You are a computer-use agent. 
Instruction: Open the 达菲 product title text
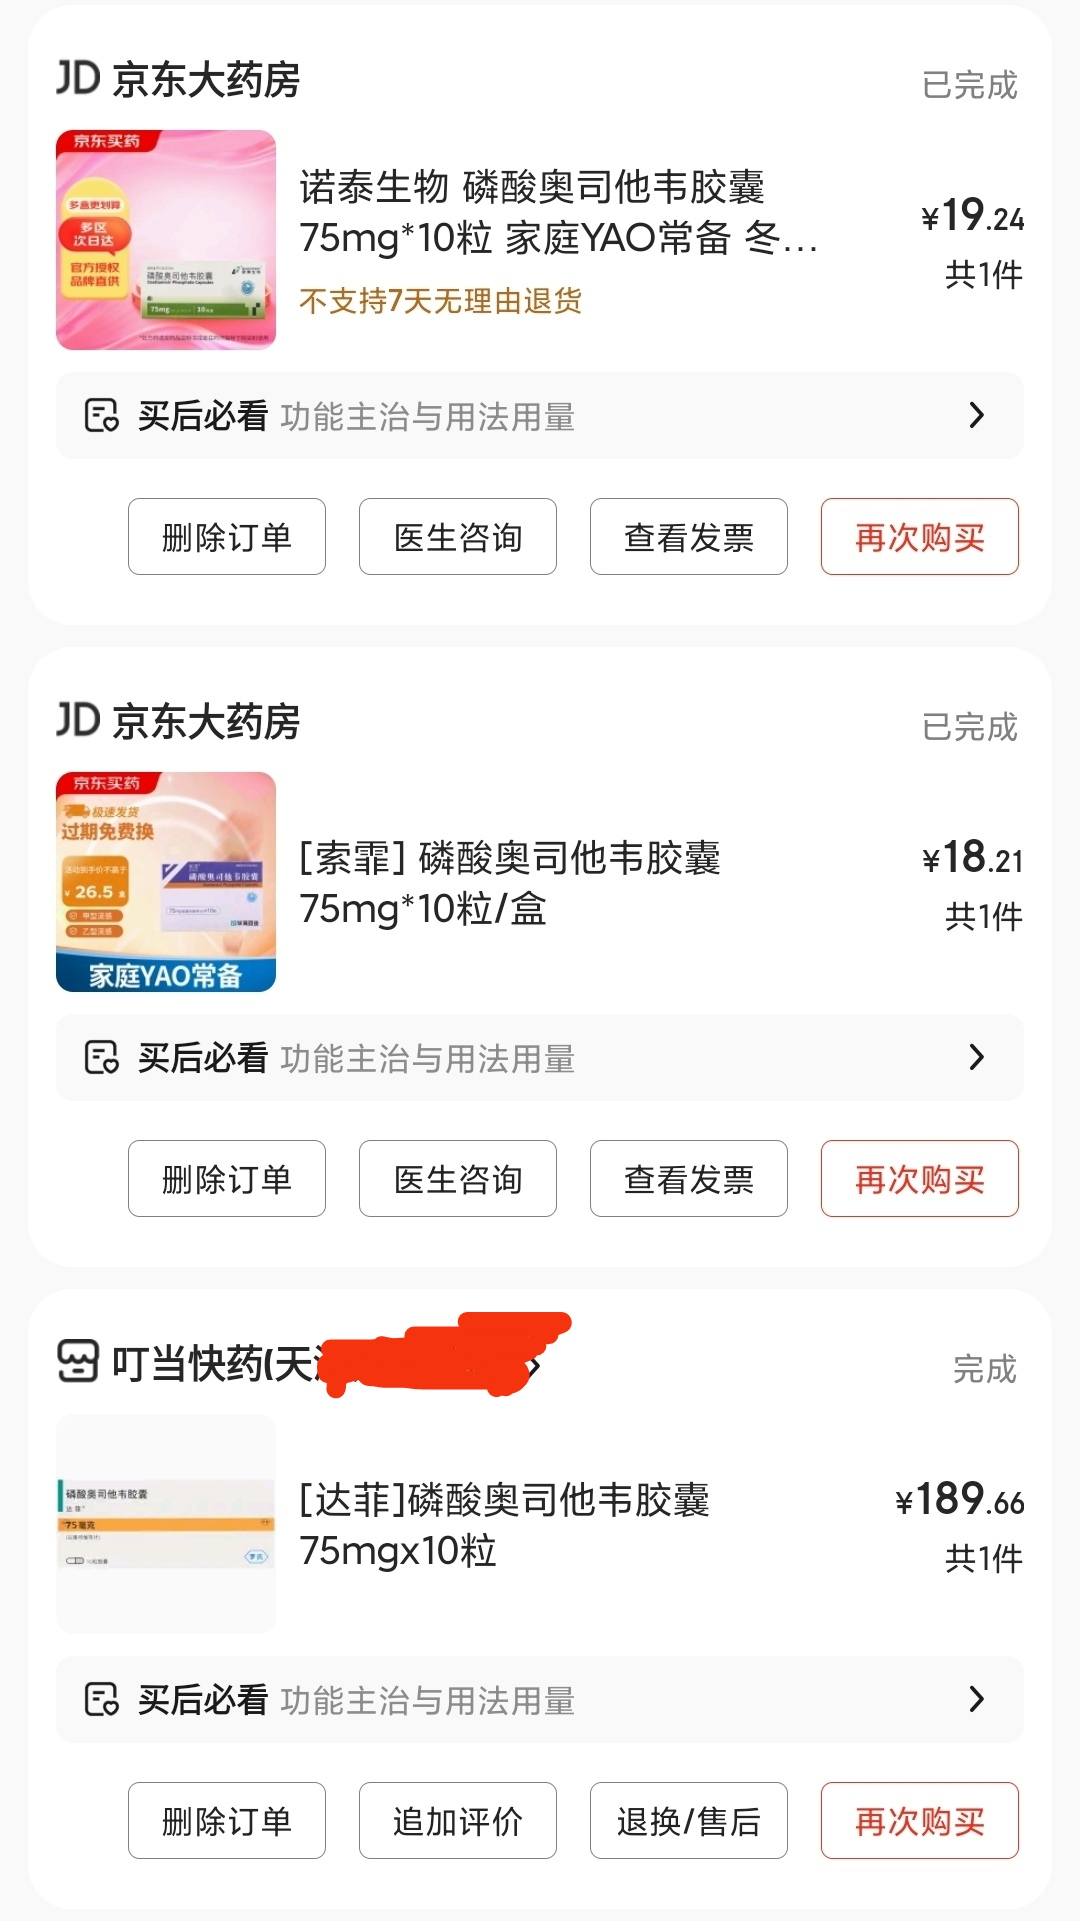click(x=505, y=1524)
